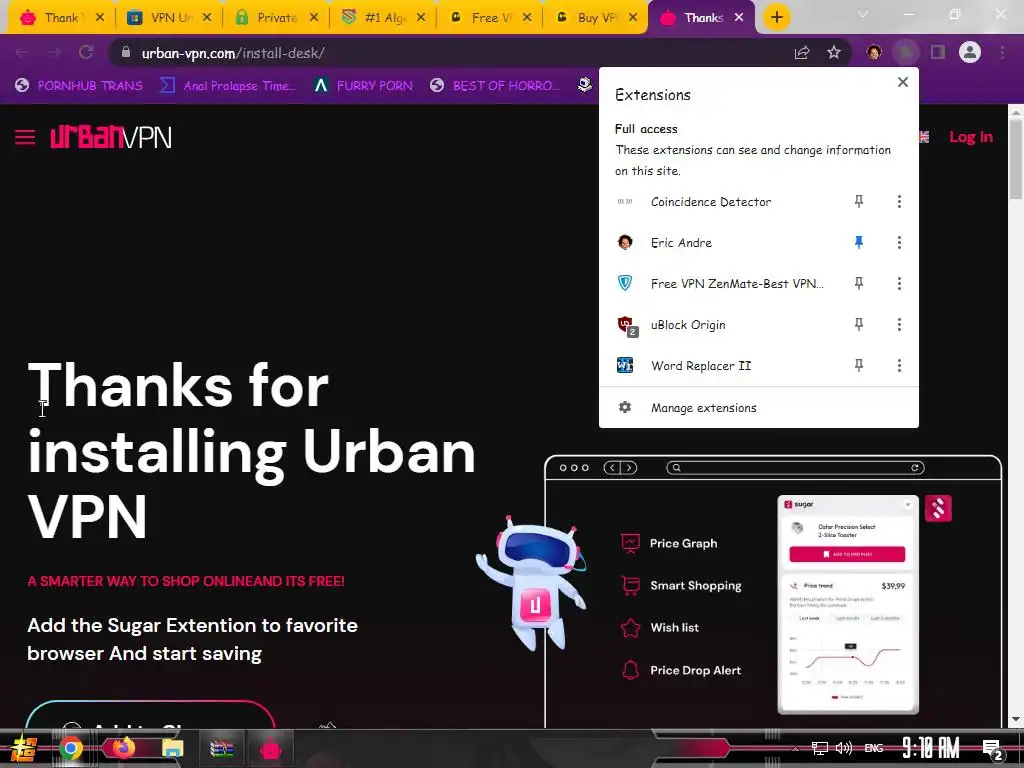Open Manage extensions
The width and height of the screenshot is (1024, 768).
coord(759,408)
